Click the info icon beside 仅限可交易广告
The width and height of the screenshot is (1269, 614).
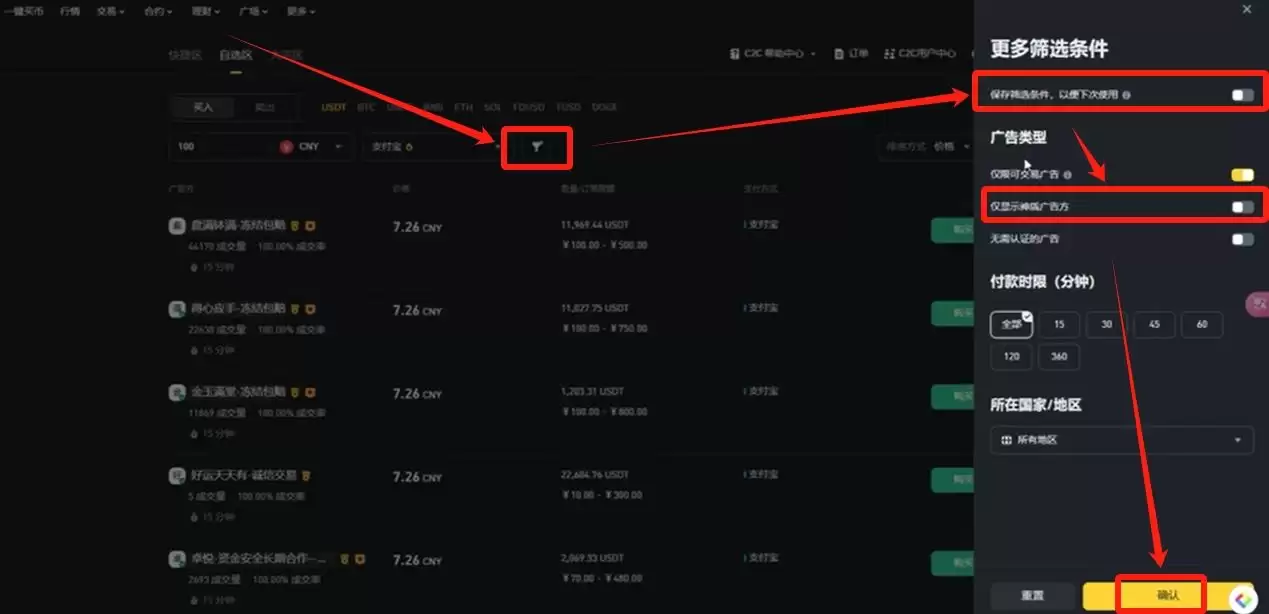pos(1068,175)
